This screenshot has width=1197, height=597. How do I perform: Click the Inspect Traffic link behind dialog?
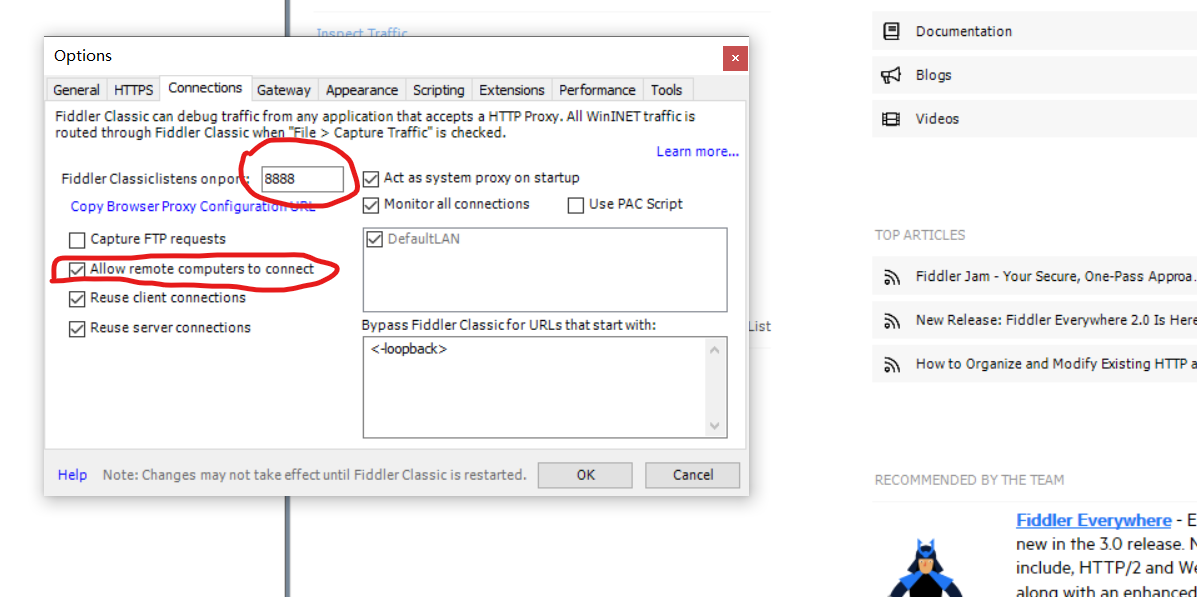362,33
